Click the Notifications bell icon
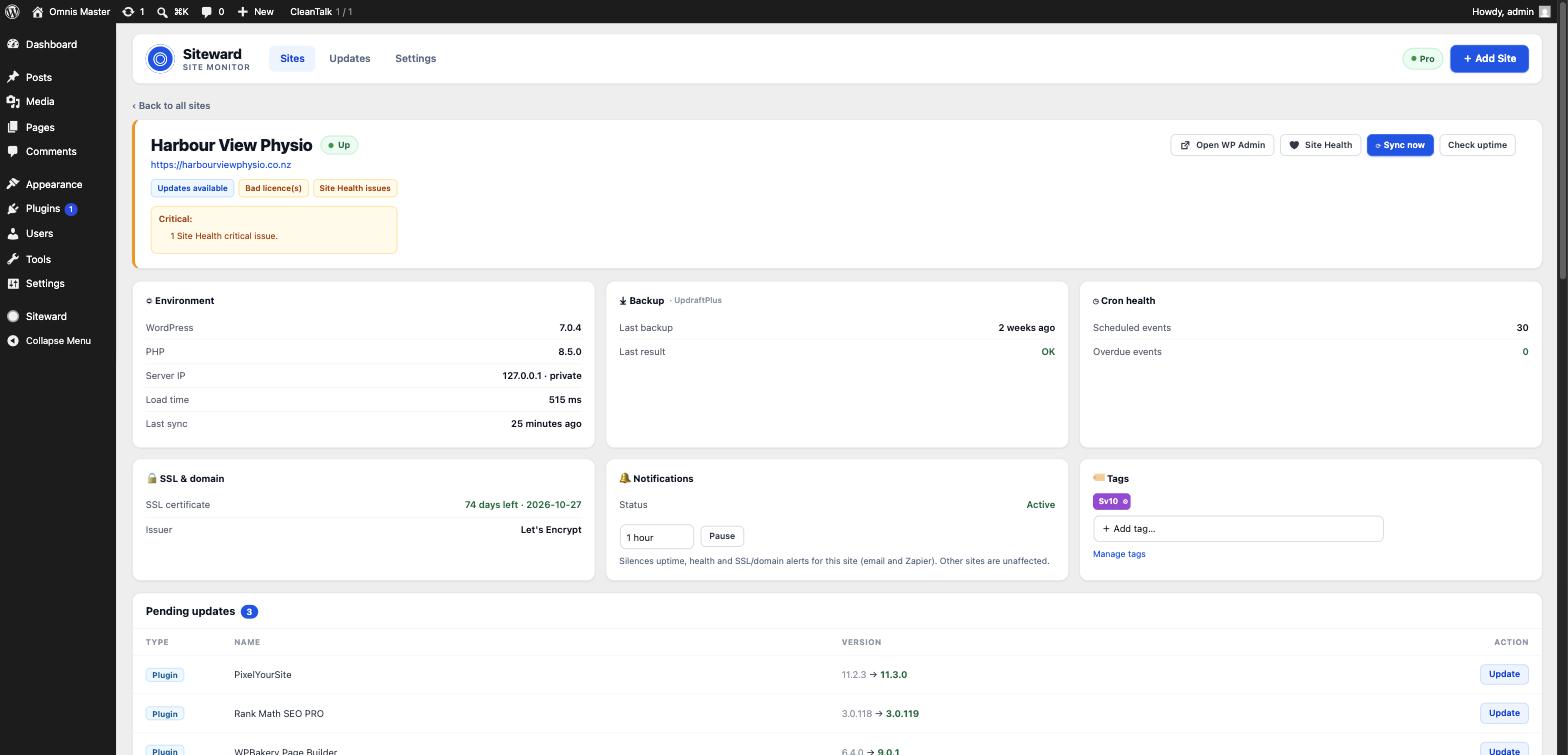The width and height of the screenshot is (1568, 755). 625,478
